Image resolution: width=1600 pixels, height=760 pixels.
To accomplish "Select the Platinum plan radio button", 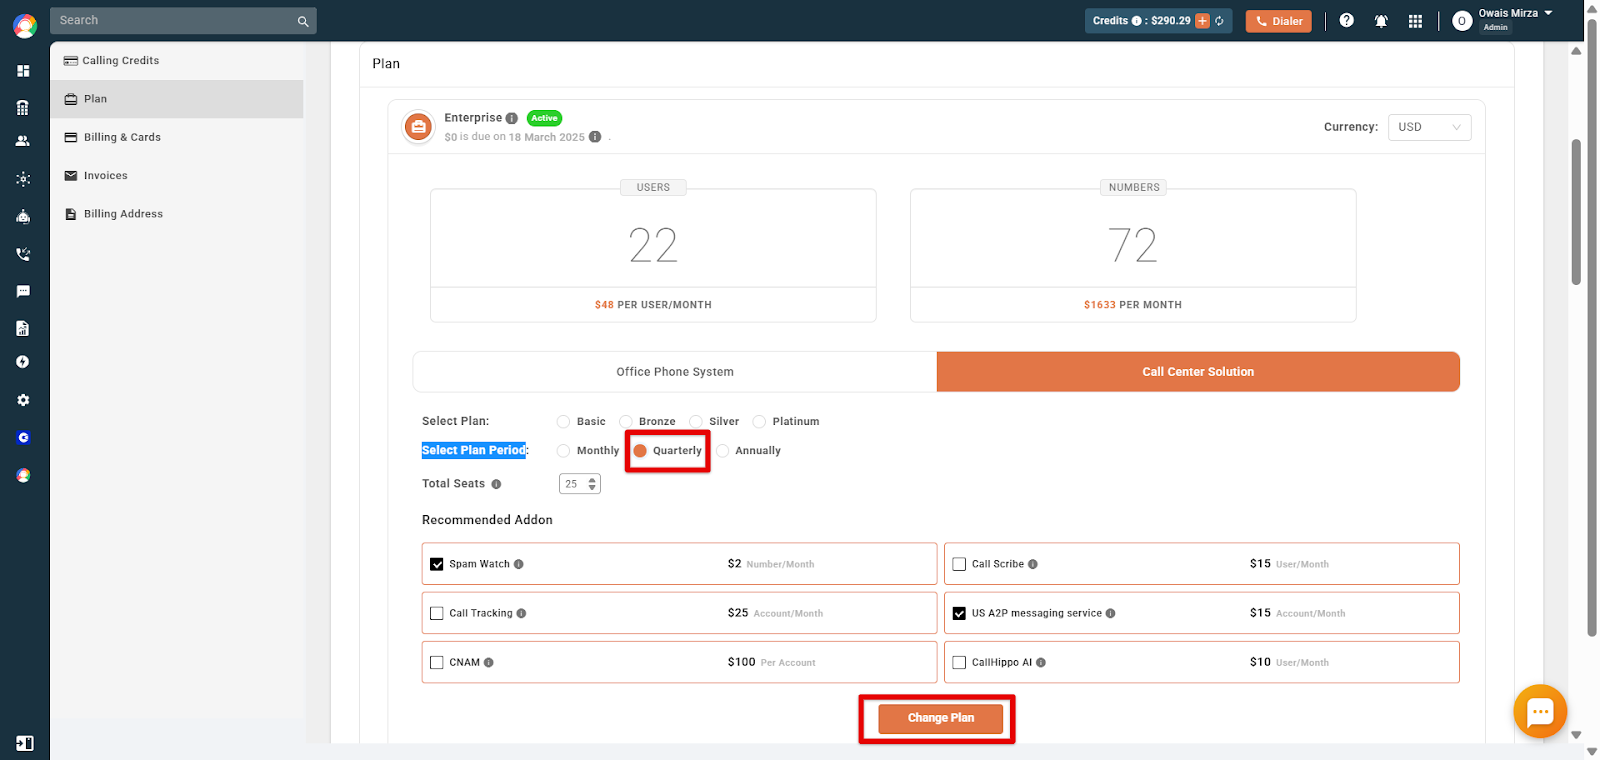I will [x=759, y=422].
